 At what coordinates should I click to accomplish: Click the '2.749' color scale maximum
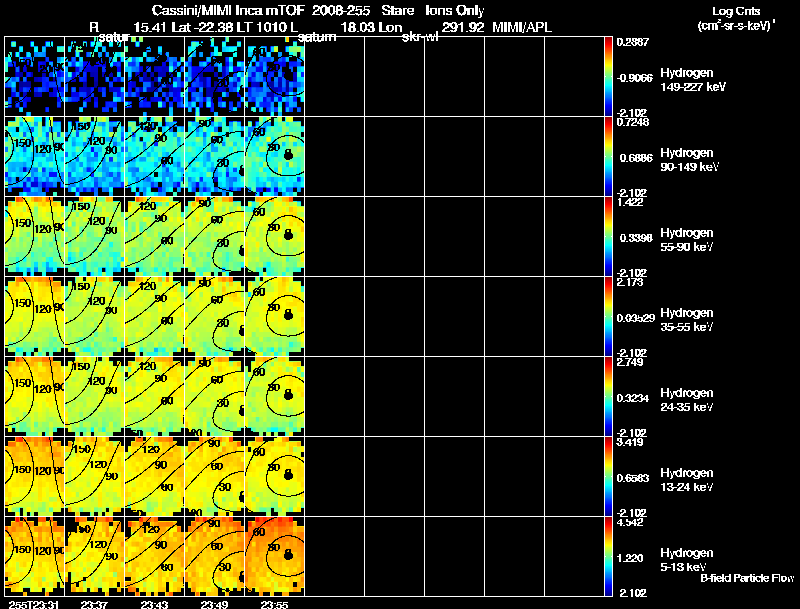pyautogui.click(x=630, y=362)
